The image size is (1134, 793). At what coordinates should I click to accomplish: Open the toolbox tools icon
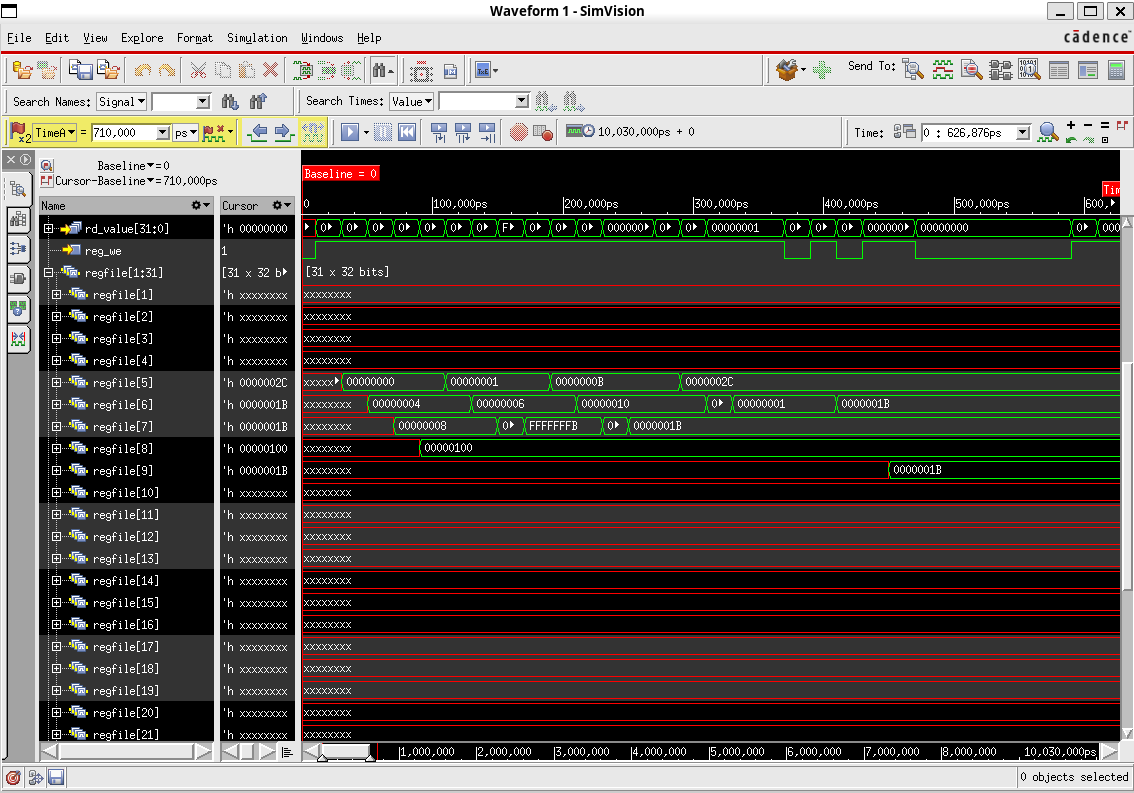coord(787,69)
